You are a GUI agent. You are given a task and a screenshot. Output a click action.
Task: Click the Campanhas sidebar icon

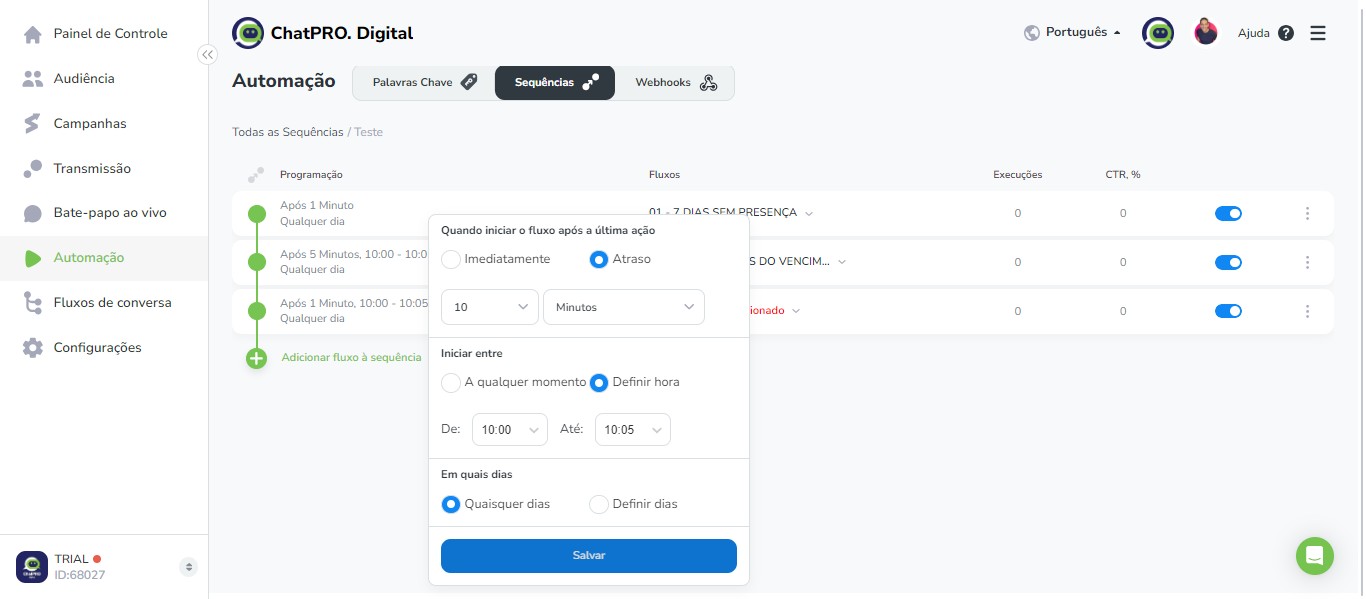point(33,124)
